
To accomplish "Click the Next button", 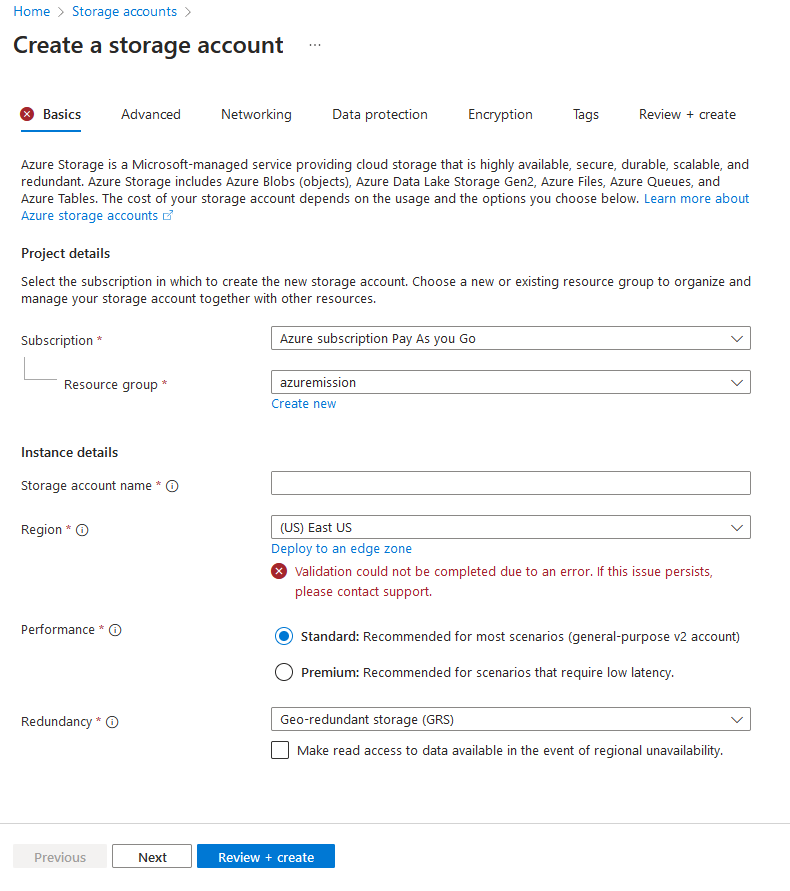I will tap(152, 856).
